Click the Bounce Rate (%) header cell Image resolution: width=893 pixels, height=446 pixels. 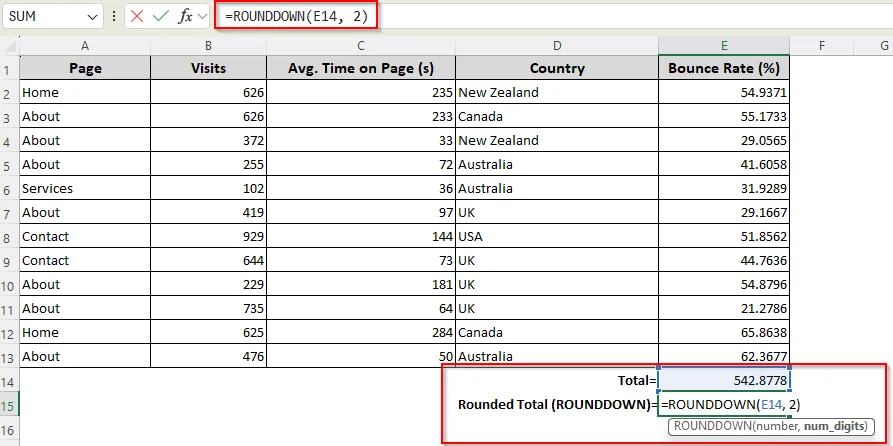coord(724,68)
